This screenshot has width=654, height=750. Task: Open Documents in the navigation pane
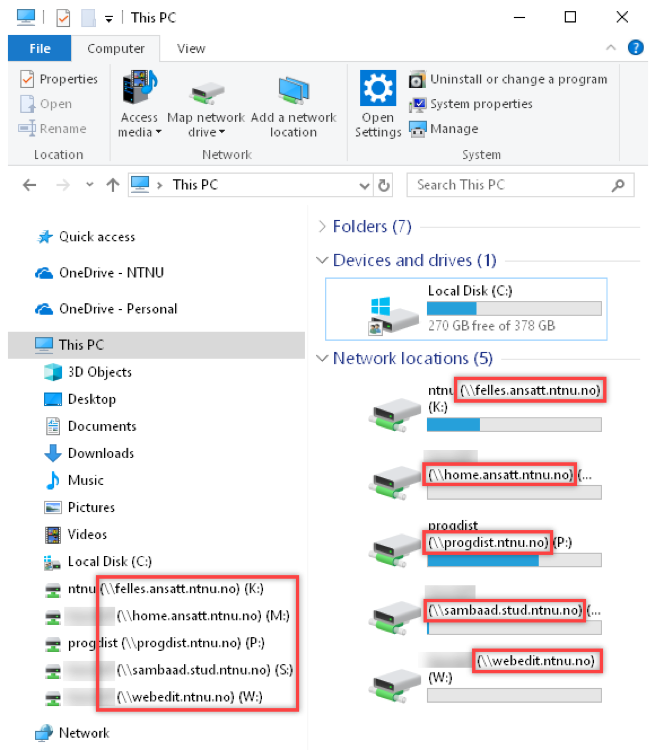[x=90, y=426]
